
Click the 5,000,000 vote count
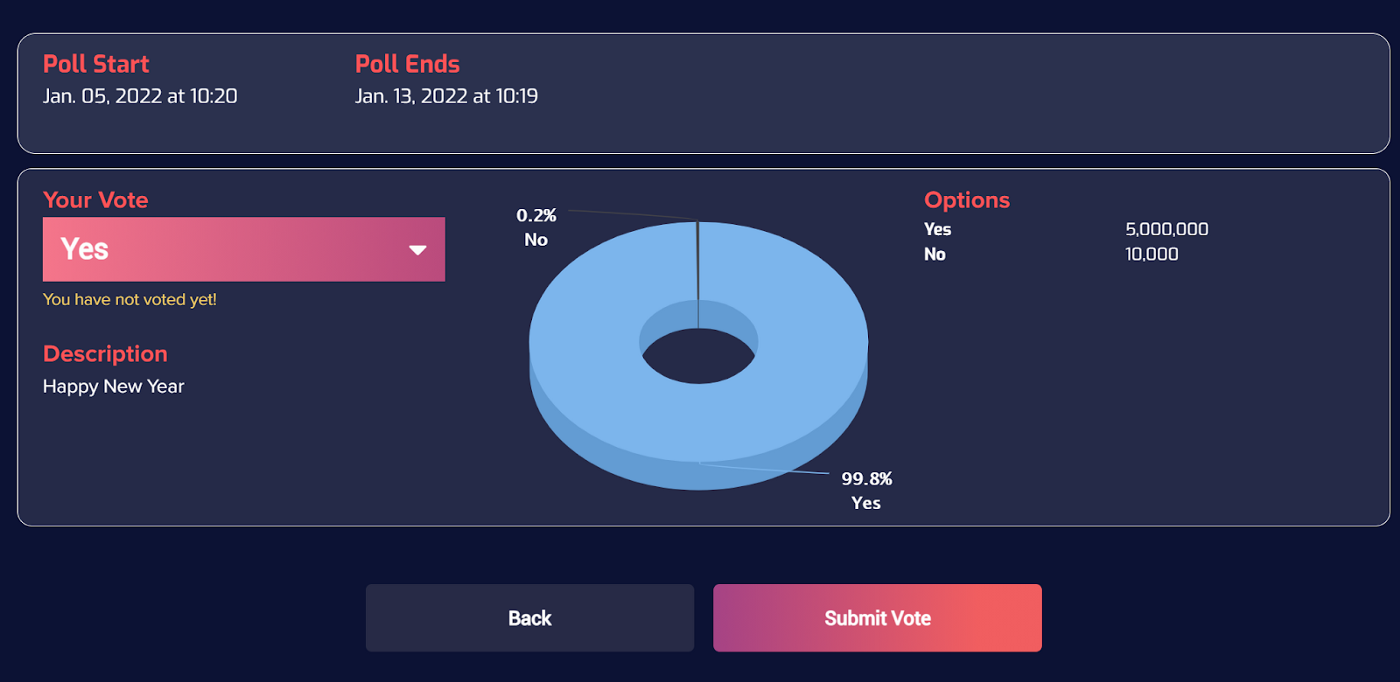coord(1166,229)
